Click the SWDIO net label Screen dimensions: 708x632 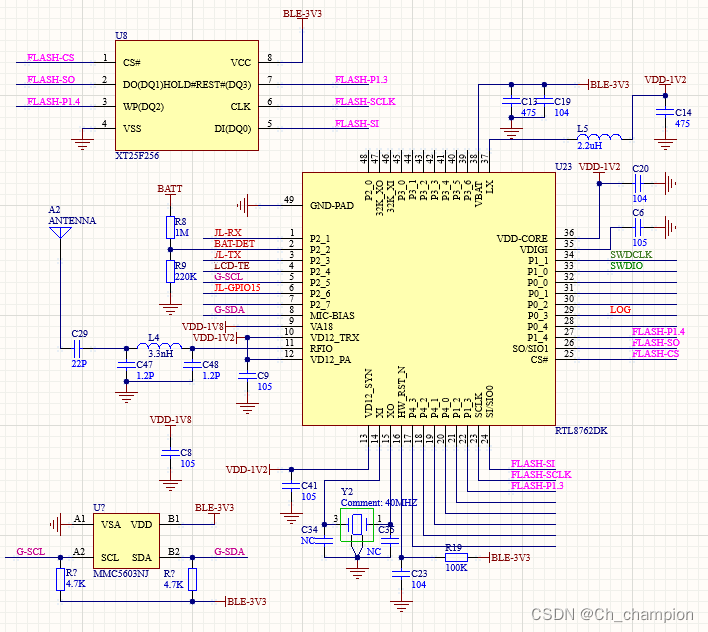pyautogui.click(x=626, y=265)
